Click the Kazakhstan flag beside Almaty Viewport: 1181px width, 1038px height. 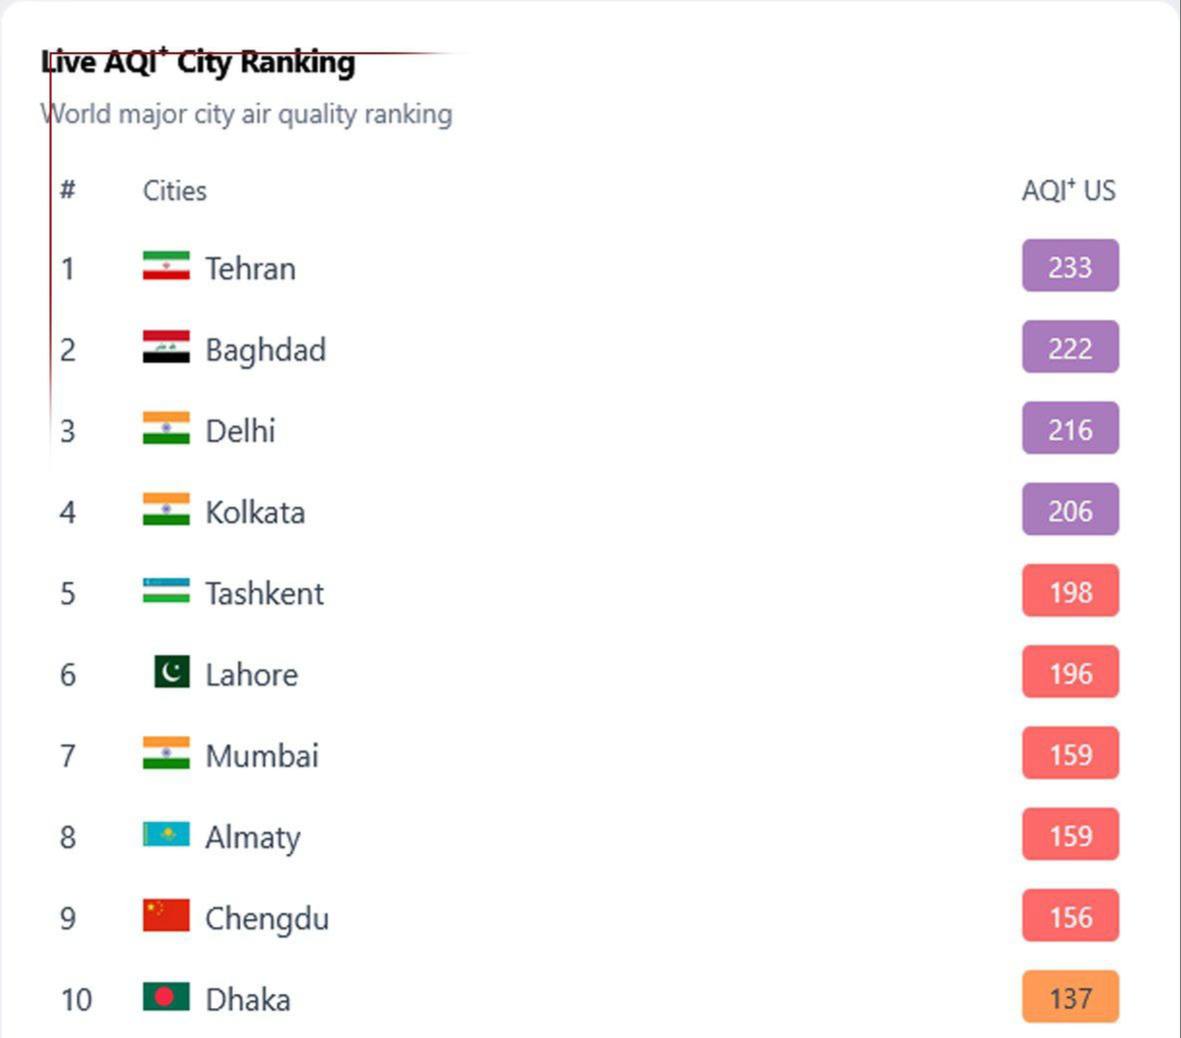point(166,834)
